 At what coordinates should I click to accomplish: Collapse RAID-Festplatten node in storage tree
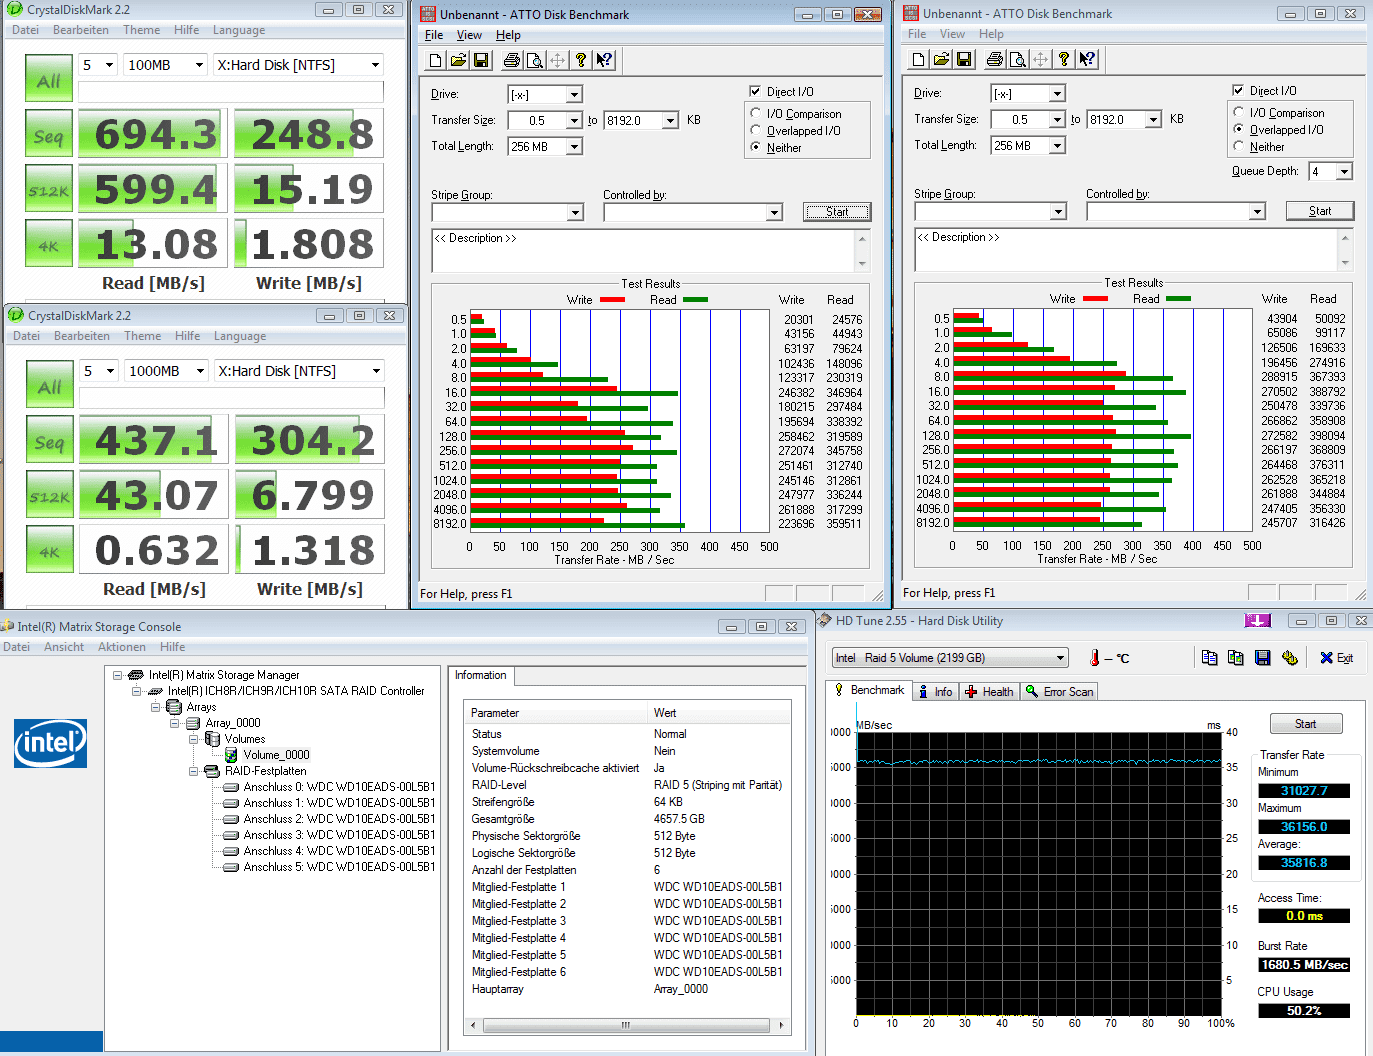point(193,771)
